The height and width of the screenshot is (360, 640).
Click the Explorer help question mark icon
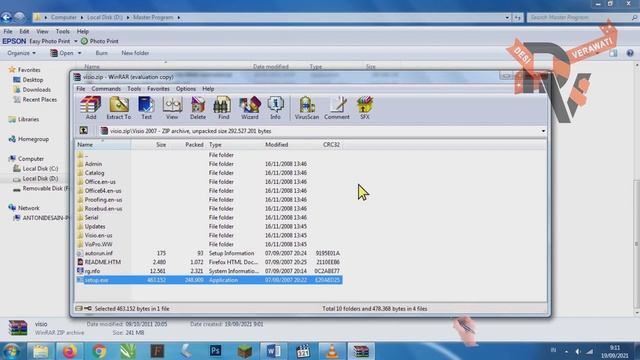[630, 53]
